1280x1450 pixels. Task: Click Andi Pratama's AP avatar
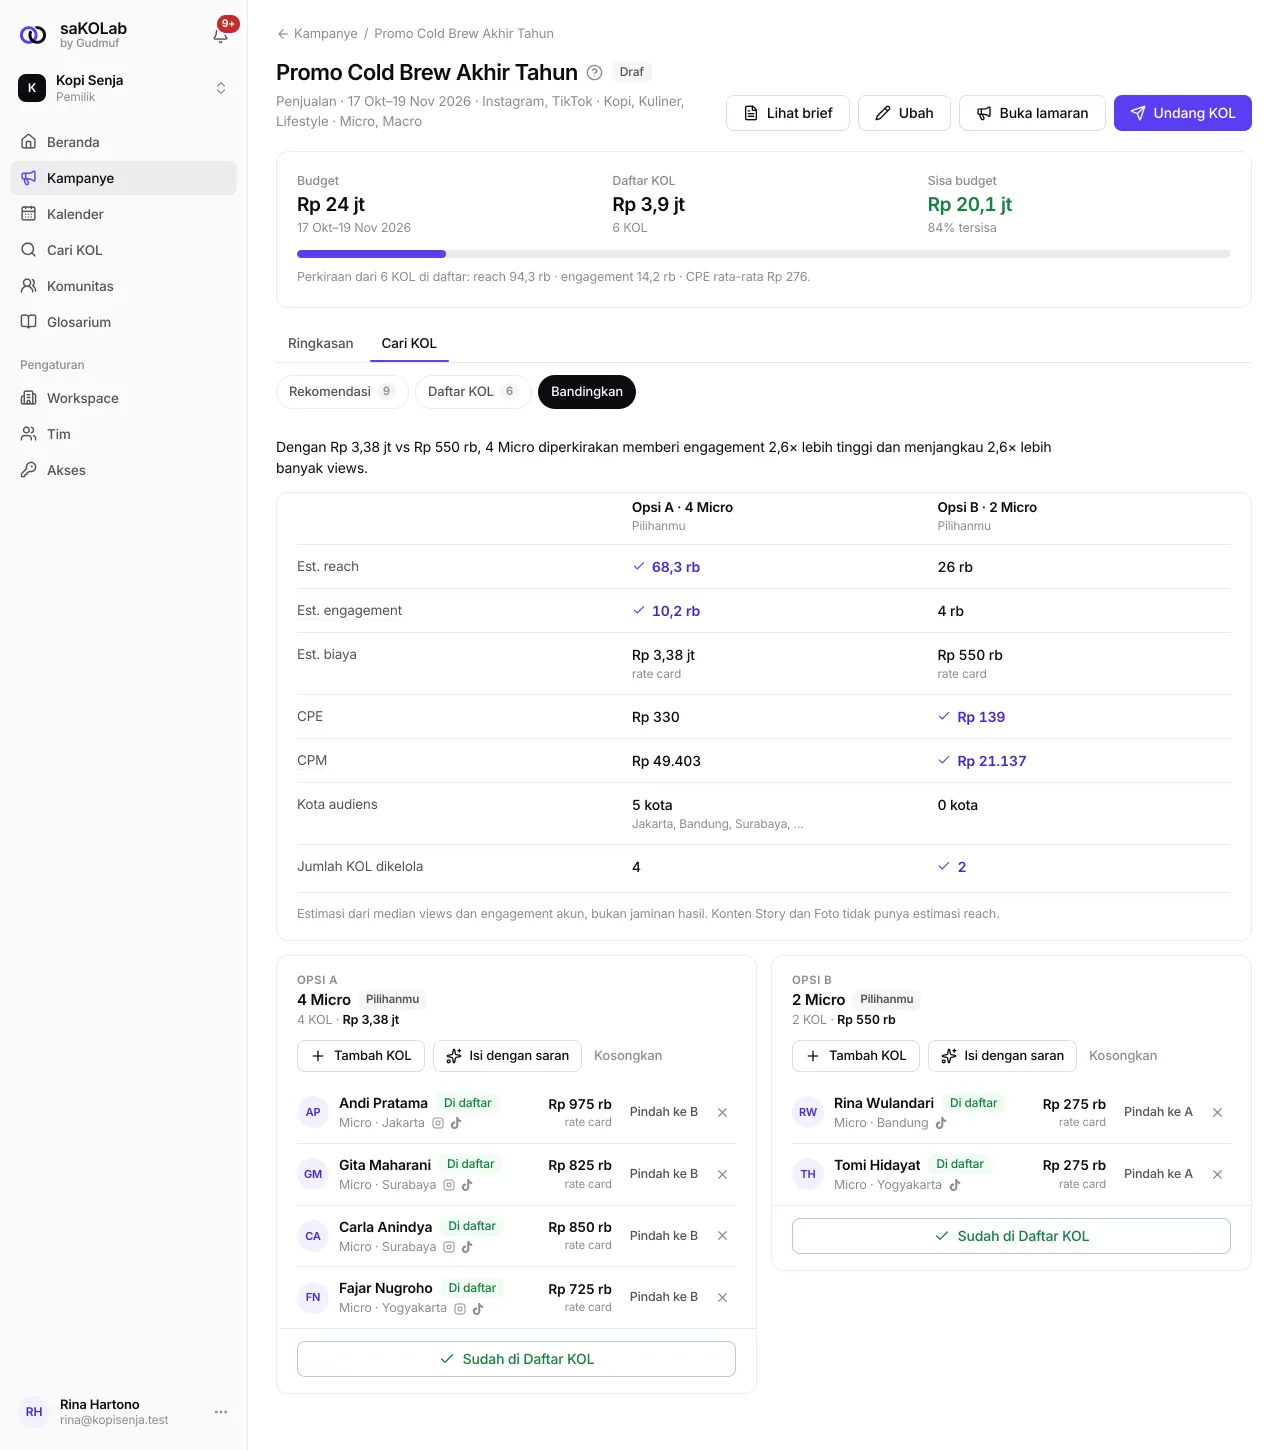[313, 1112]
